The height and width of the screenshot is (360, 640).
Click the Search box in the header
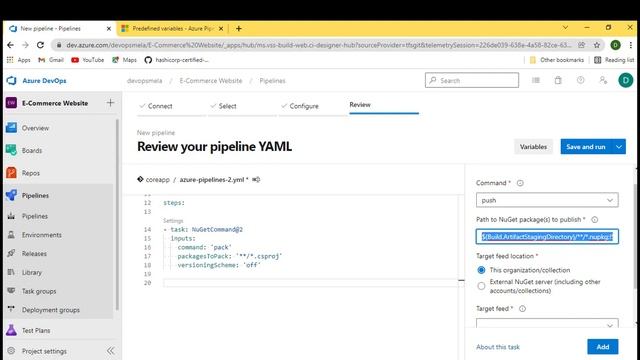[472, 80]
